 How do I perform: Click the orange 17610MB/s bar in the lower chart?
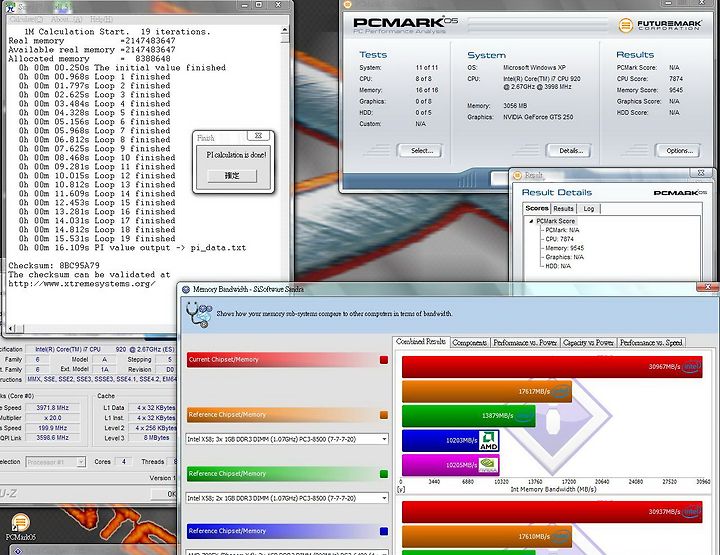[x=487, y=536]
